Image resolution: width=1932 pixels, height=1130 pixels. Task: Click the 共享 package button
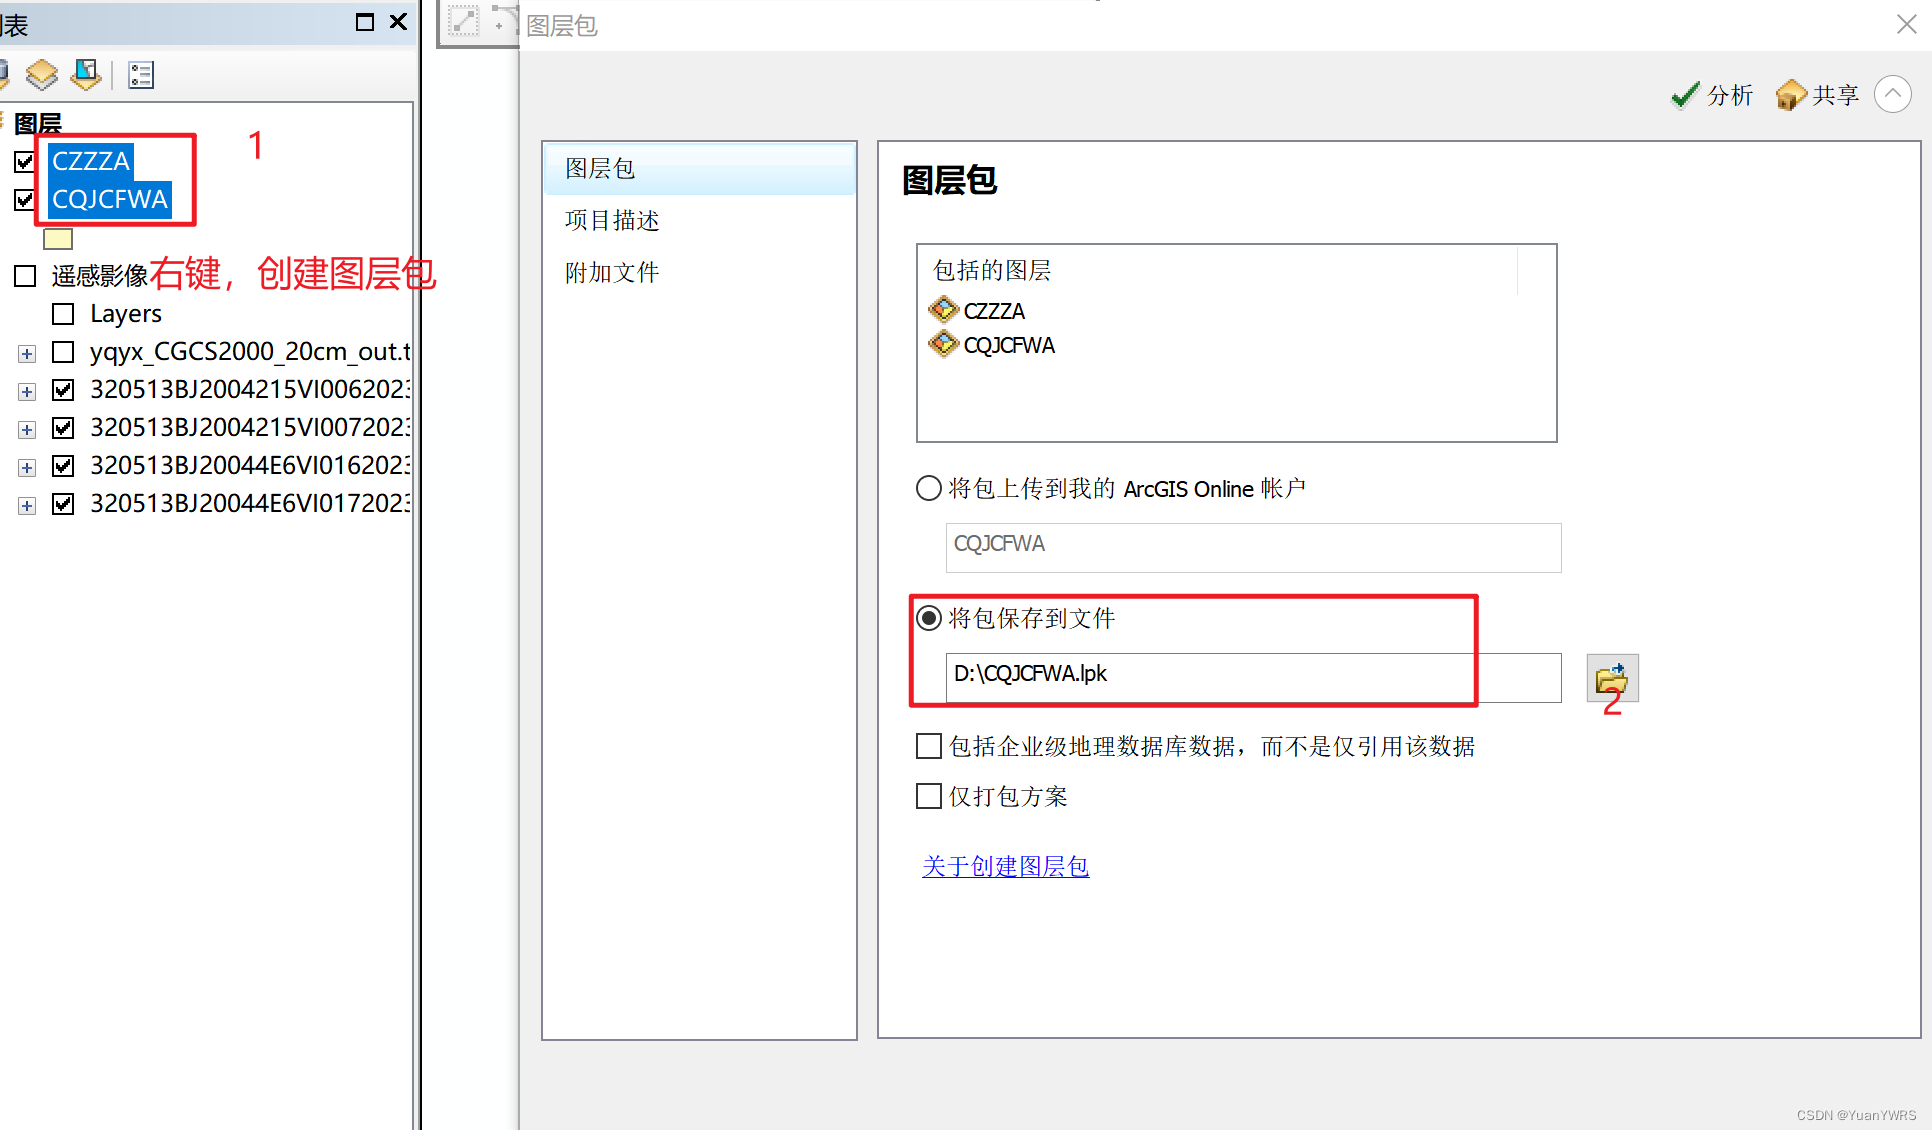[x=1817, y=95]
